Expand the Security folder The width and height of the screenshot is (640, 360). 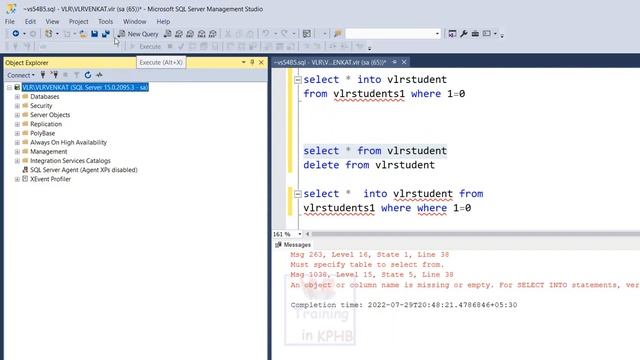[17, 106]
